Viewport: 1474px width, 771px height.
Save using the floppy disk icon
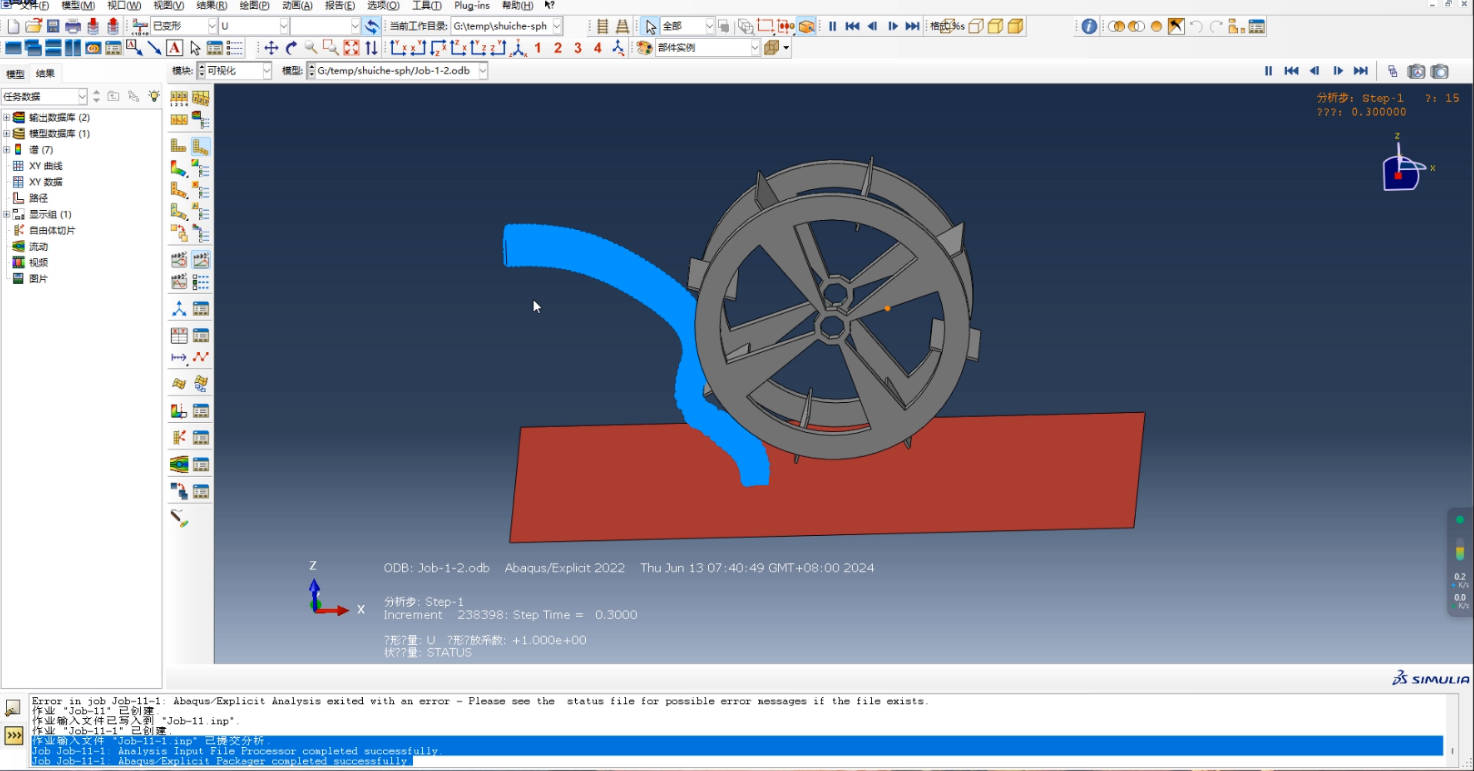53,26
